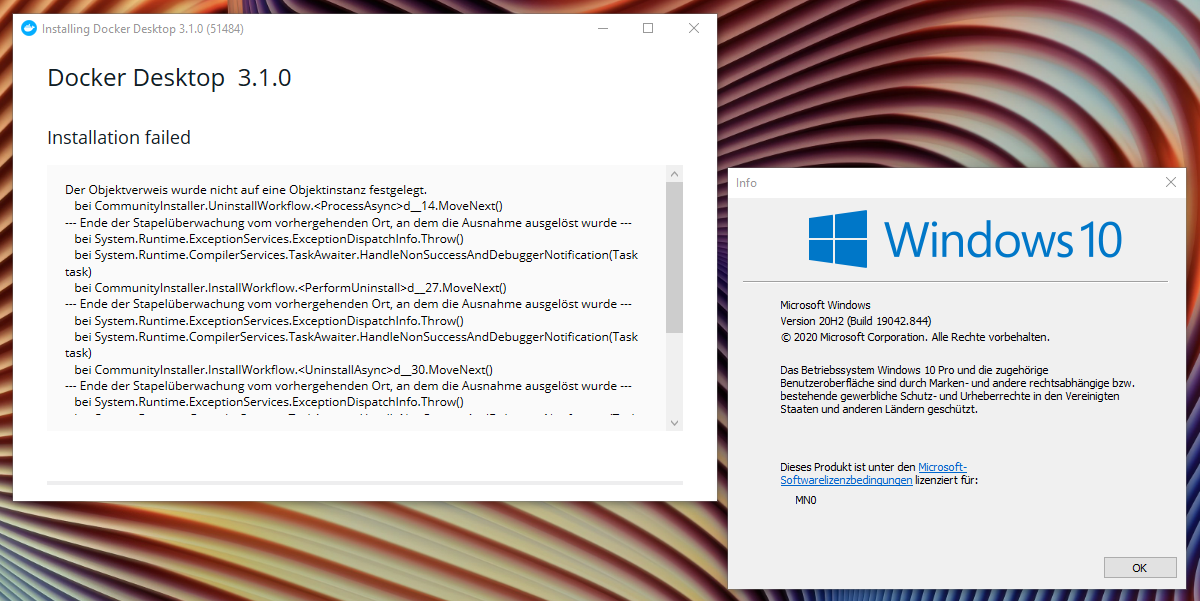Viewport: 1200px width, 601px height.
Task: Click the UninstallWorkflow ProcessAsync stack trace line
Action: [289, 205]
